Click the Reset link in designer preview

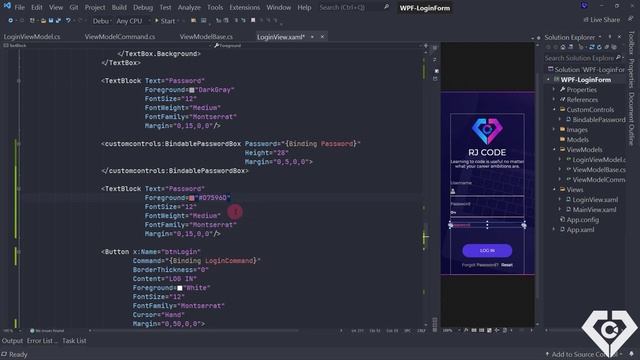tap(507, 265)
